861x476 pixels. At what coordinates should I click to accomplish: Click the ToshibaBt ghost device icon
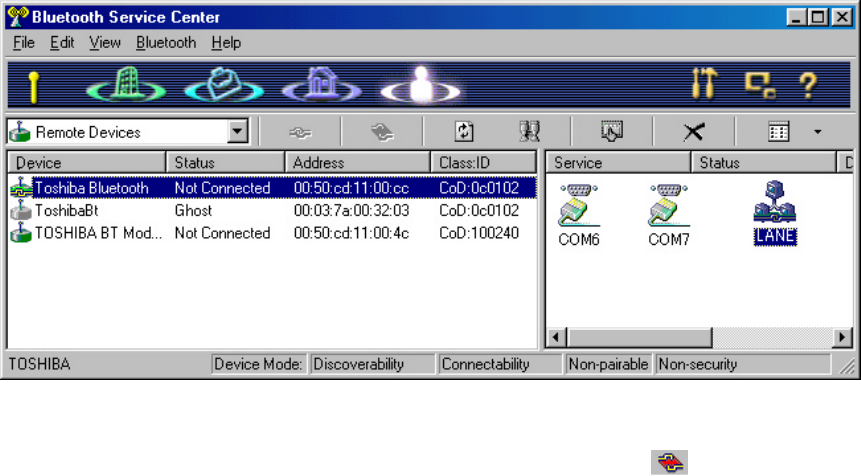[x=21, y=210]
